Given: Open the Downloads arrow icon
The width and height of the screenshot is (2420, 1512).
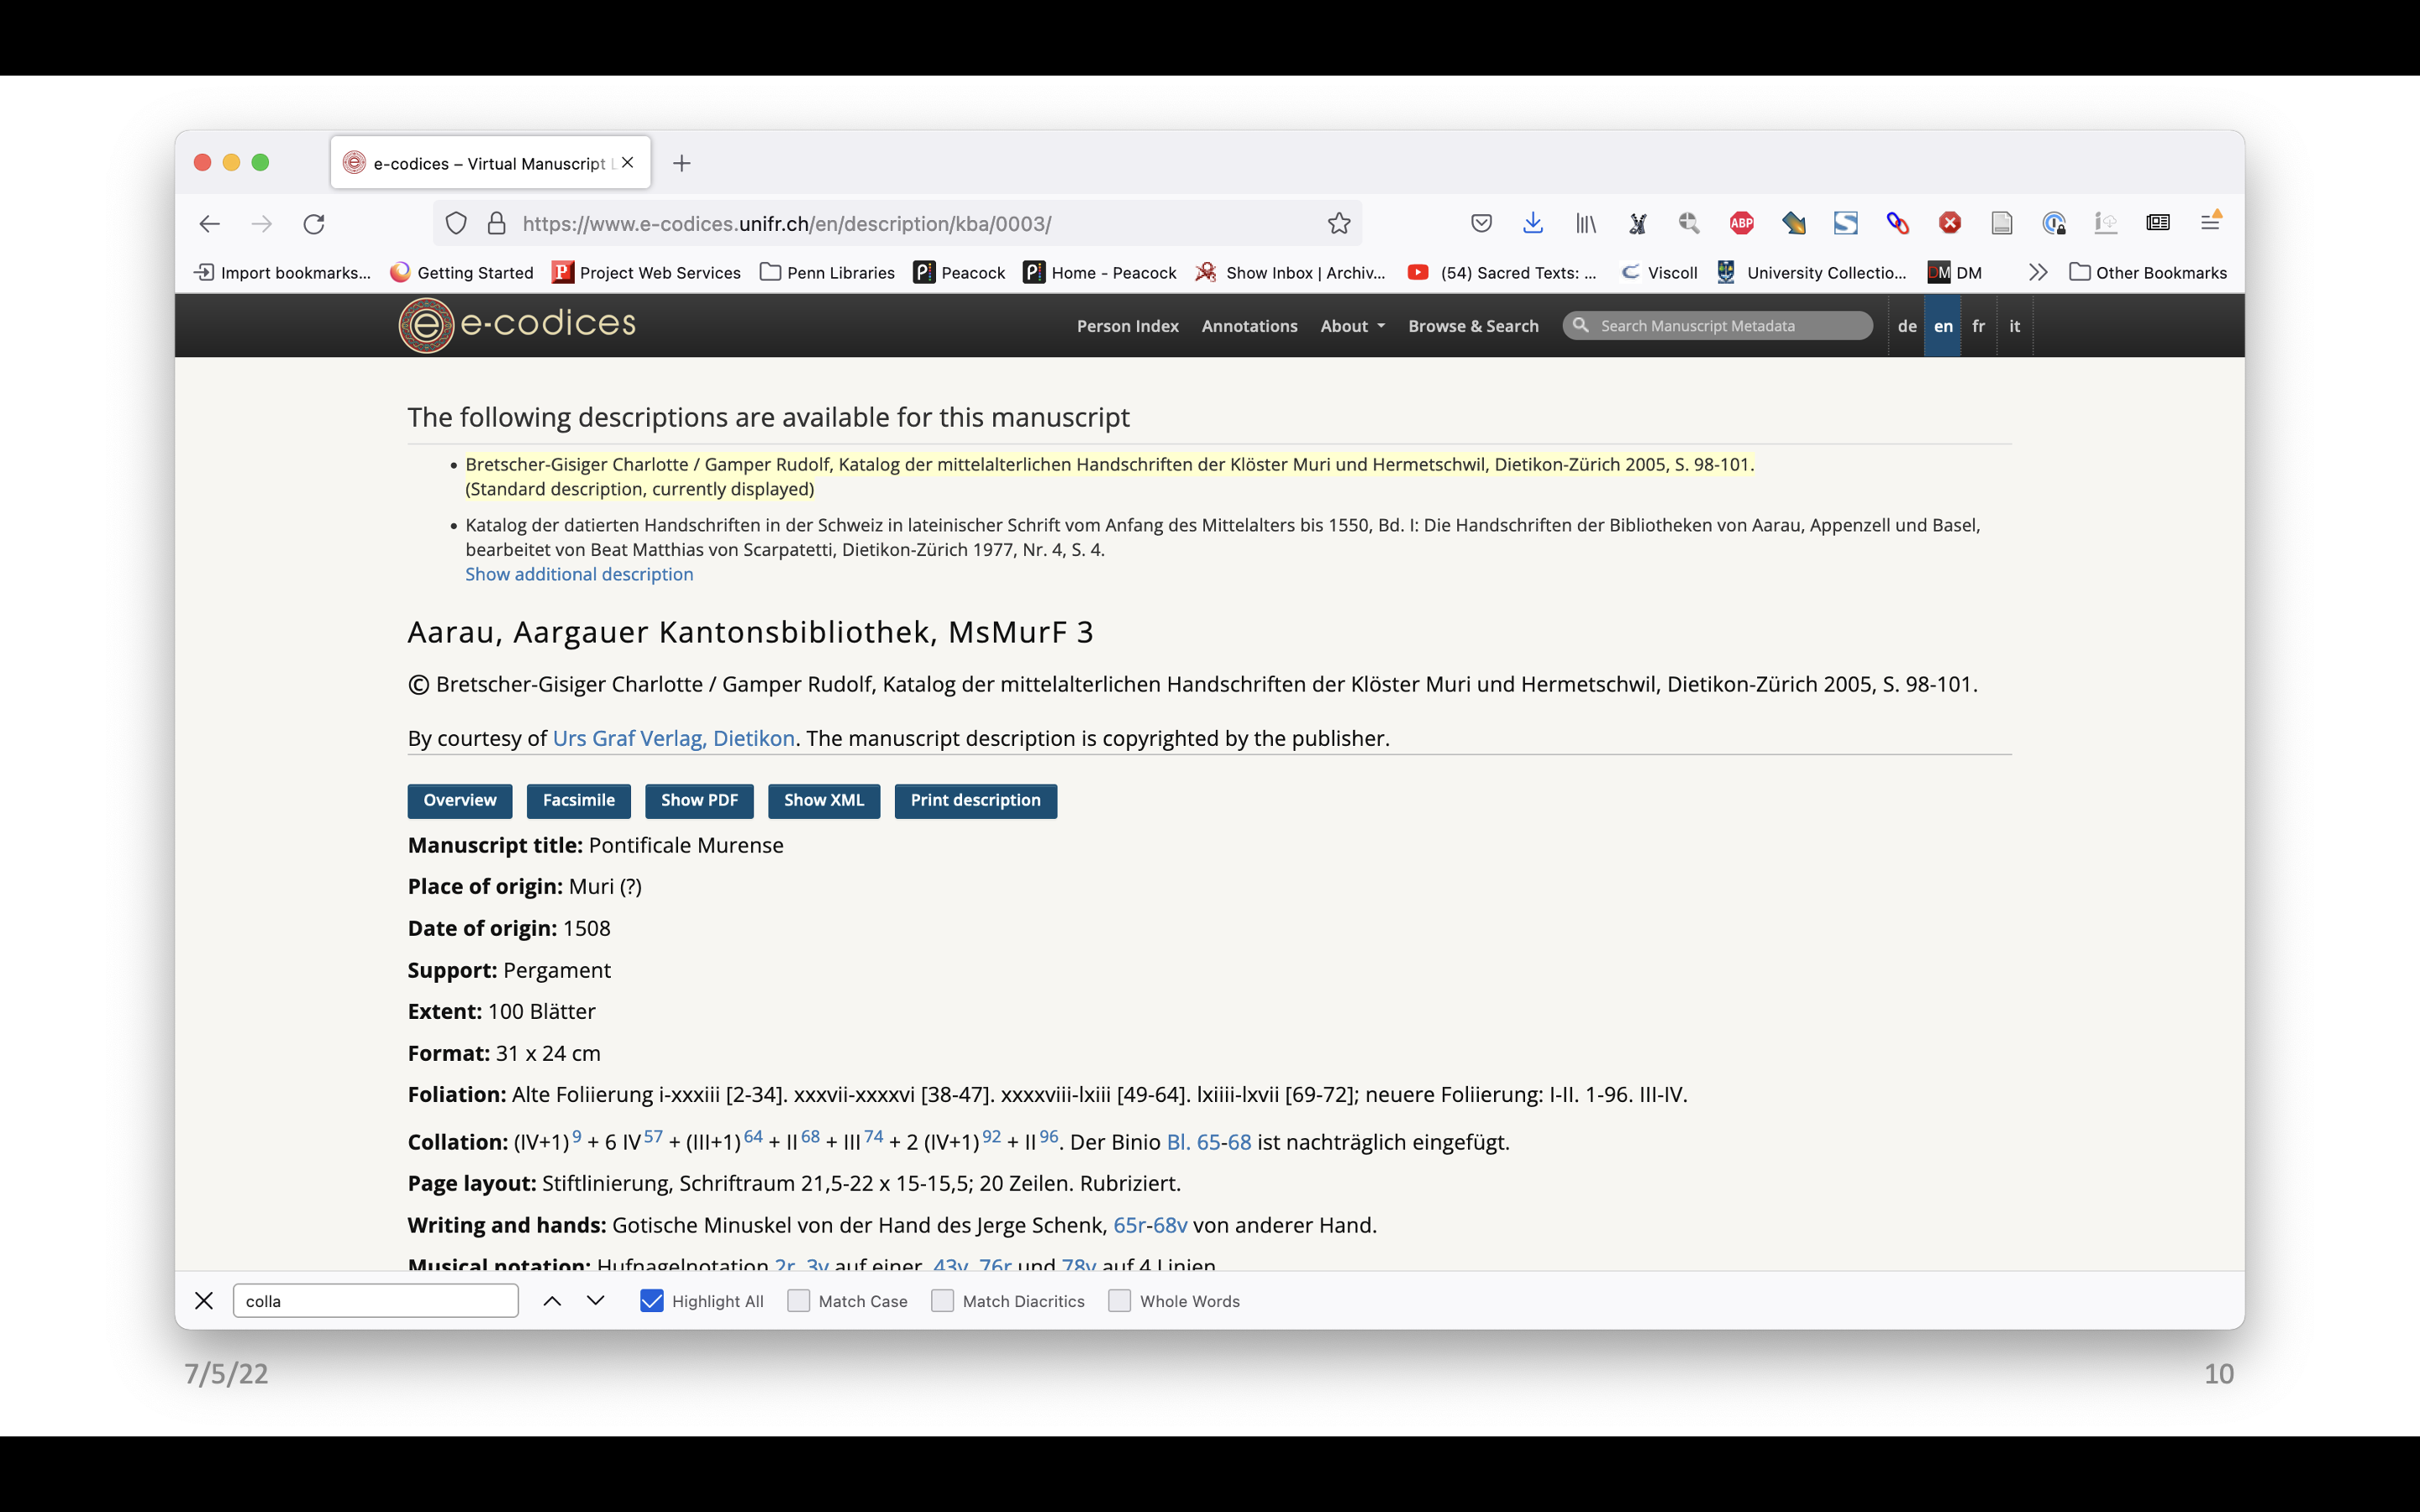Looking at the screenshot, I should (1533, 223).
